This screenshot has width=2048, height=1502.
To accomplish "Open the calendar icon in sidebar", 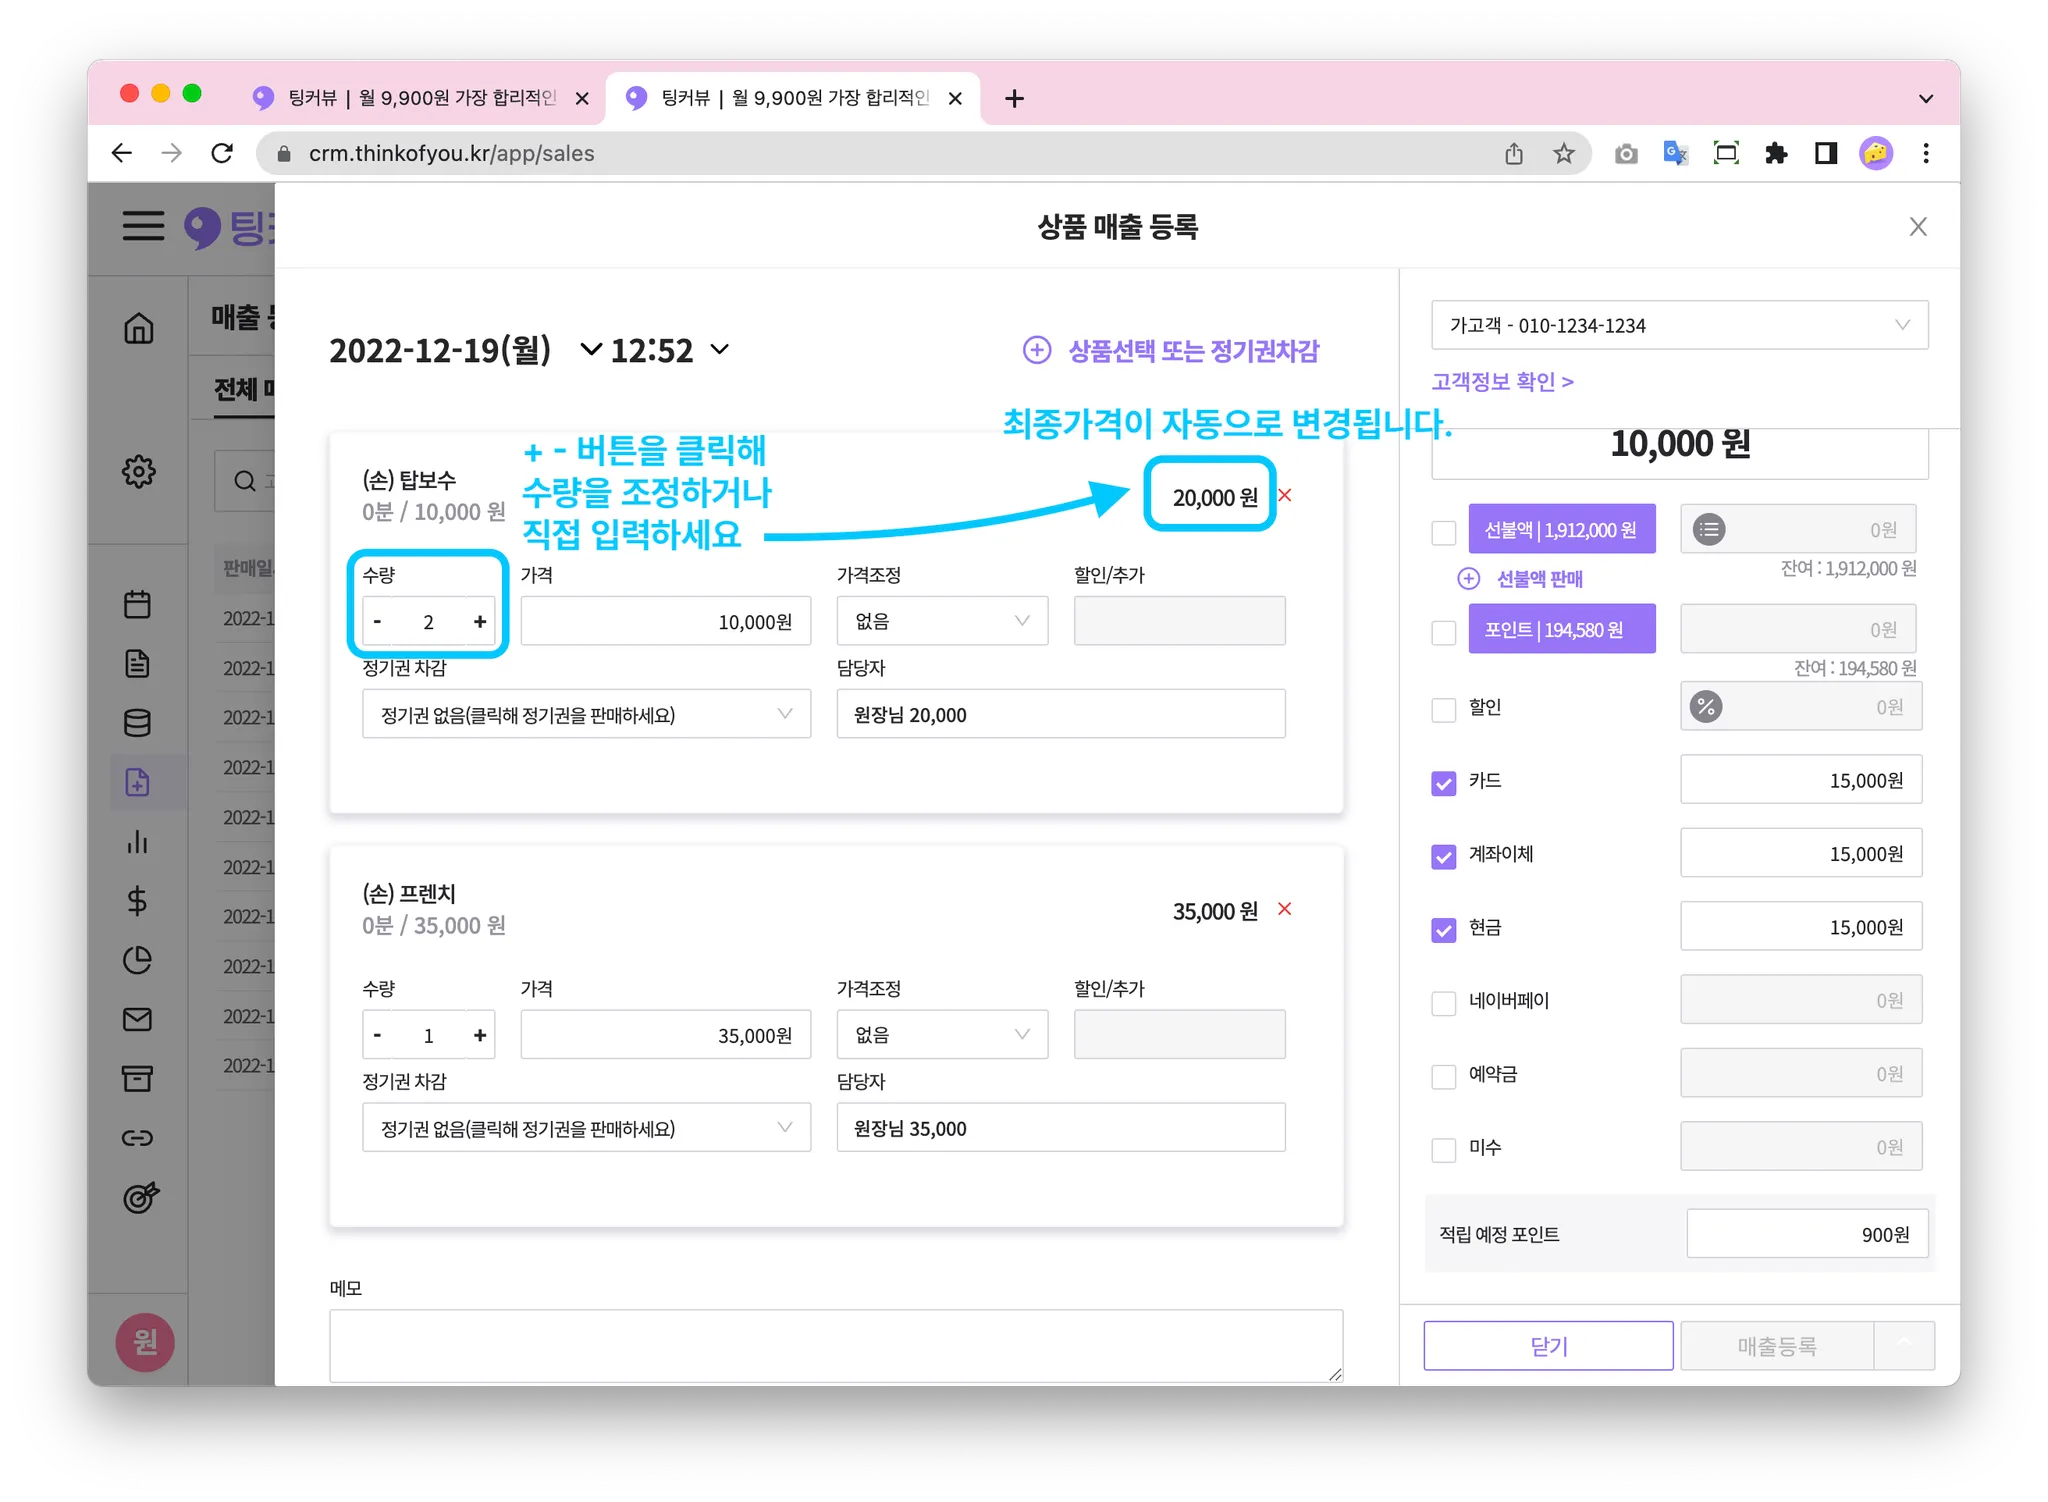I will pos(138,604).
